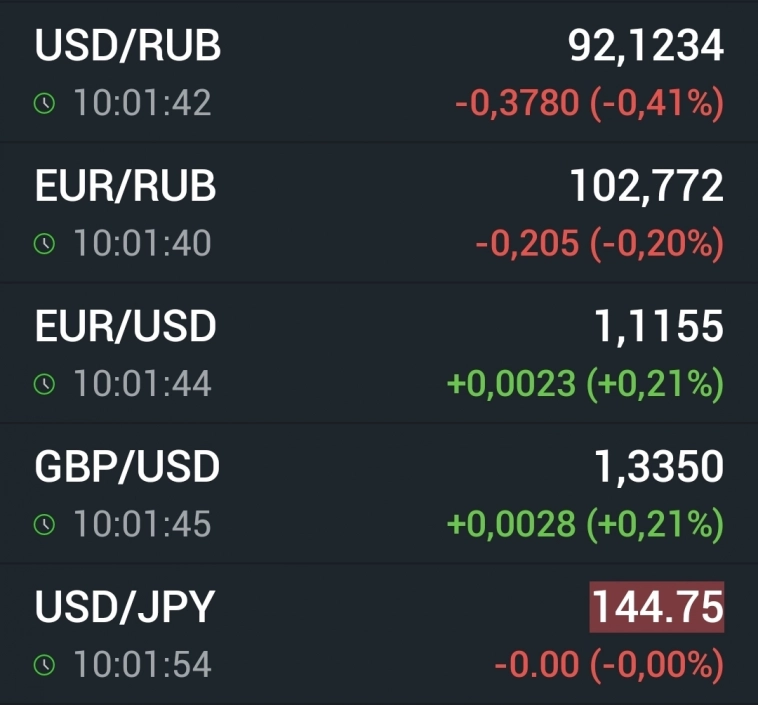
Task: Select the EUR/USD pair name
Action: pyautogui.click(x=125, y=327)
